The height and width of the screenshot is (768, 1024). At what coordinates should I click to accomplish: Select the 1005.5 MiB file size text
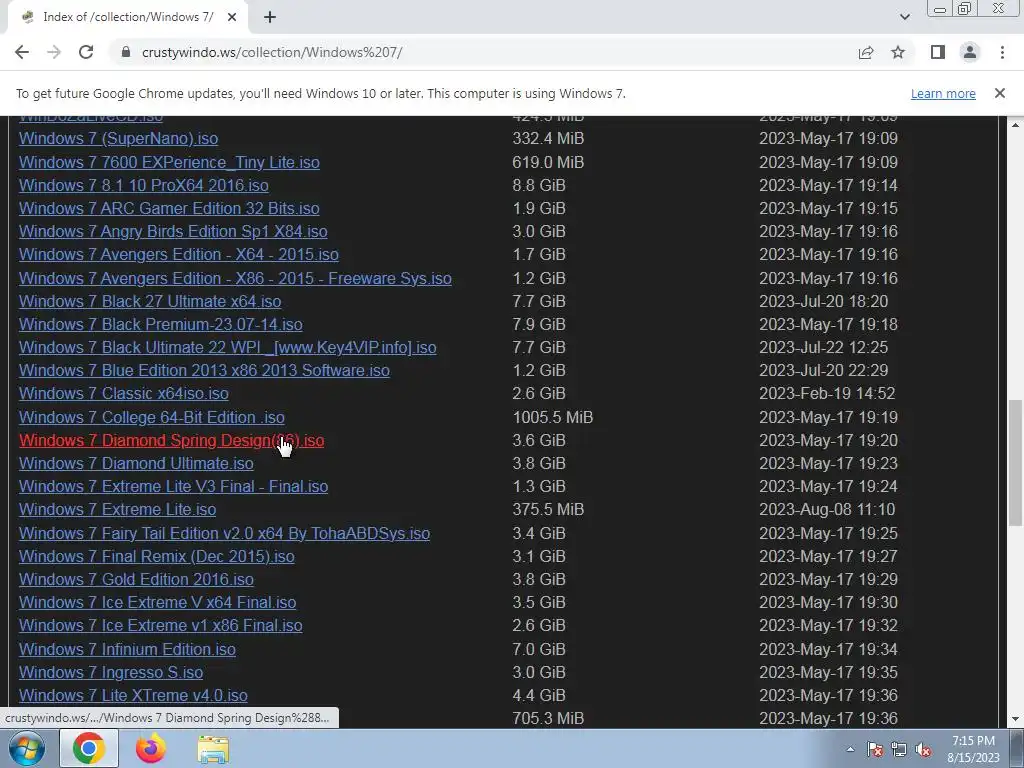pos(552,417)
